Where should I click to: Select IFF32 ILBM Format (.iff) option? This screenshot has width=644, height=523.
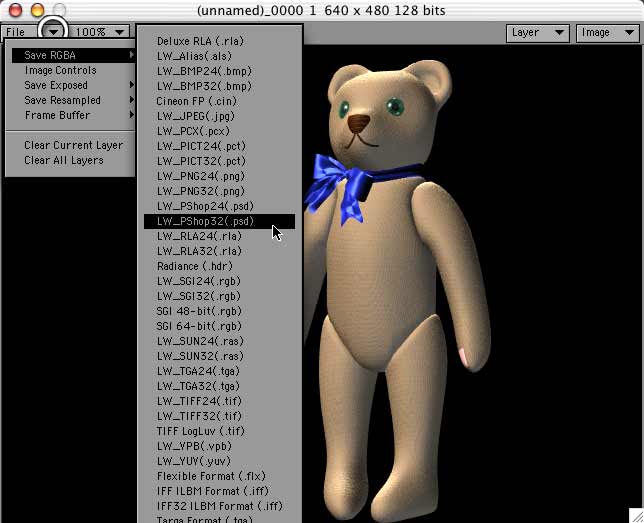[x=219, y=506]
